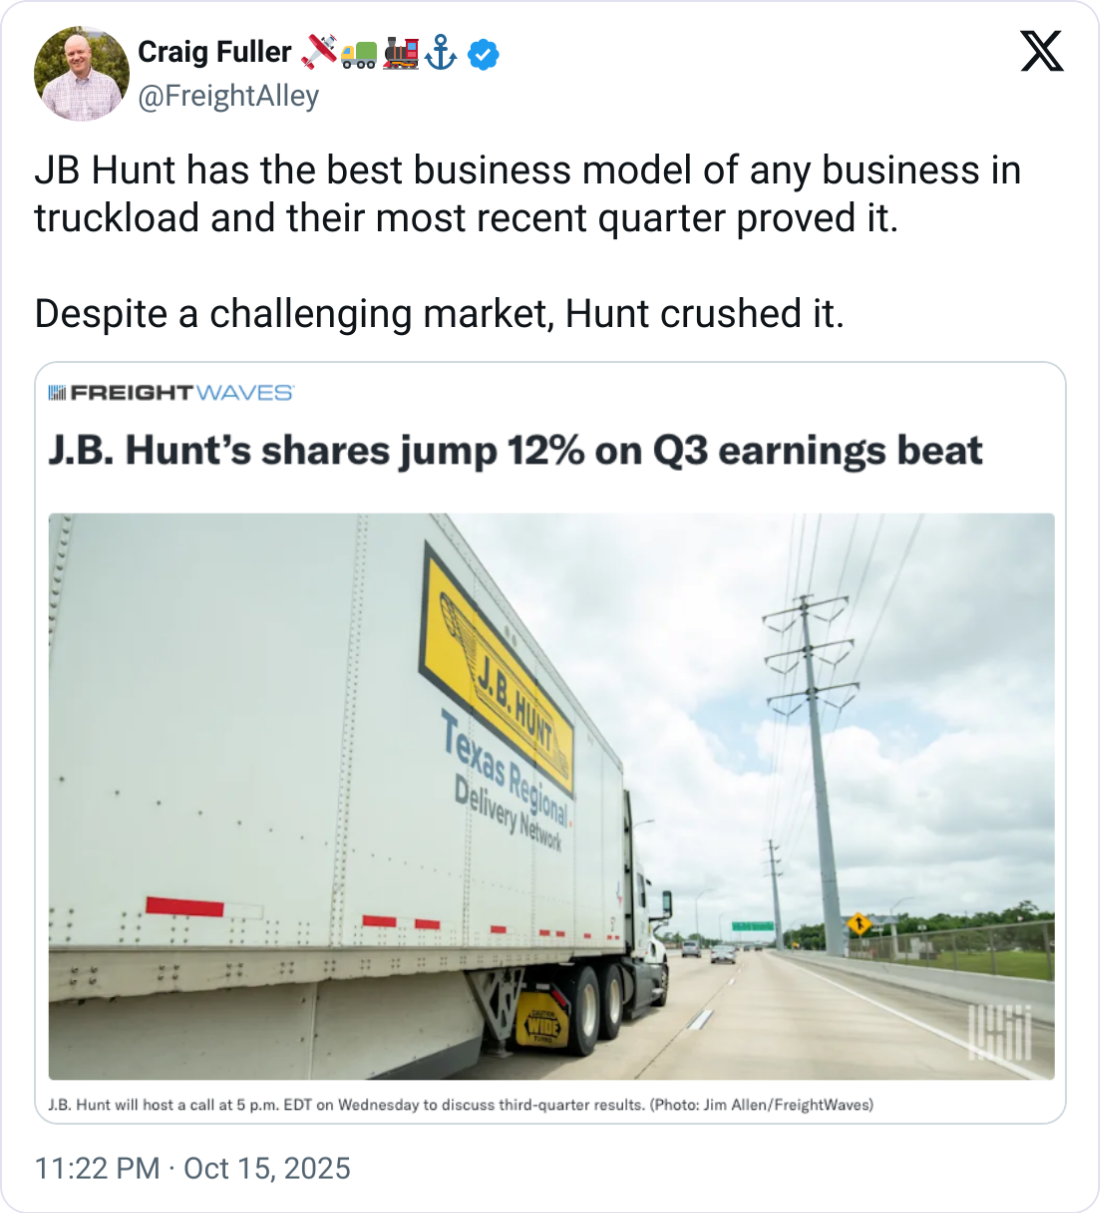Viewport: 1100px width, 1213px height.
Task: Open the @FreightAlley handle
Action: pyautogui.click(x=228, y=96)
